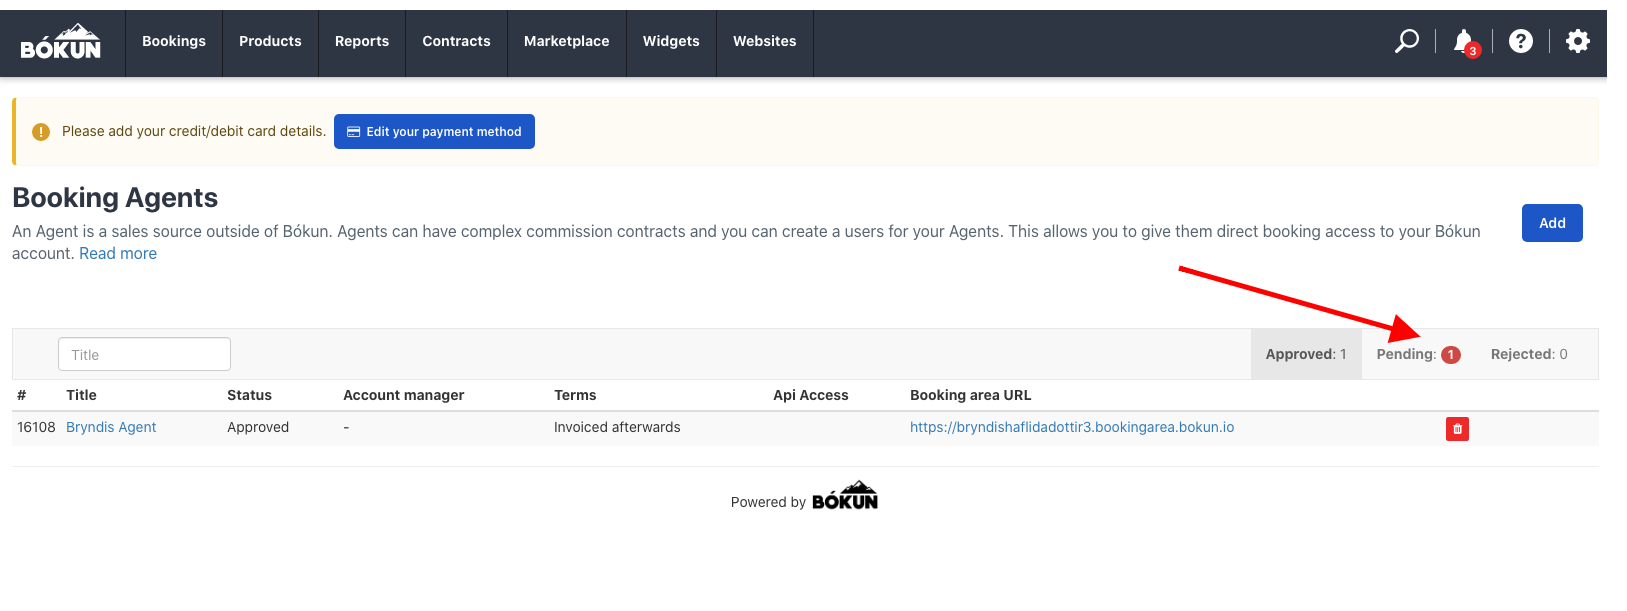Image resolution: width=1627 pixels, height=611 pixels.
Task: Click the Approved status cell
Action: click(258, 427)
